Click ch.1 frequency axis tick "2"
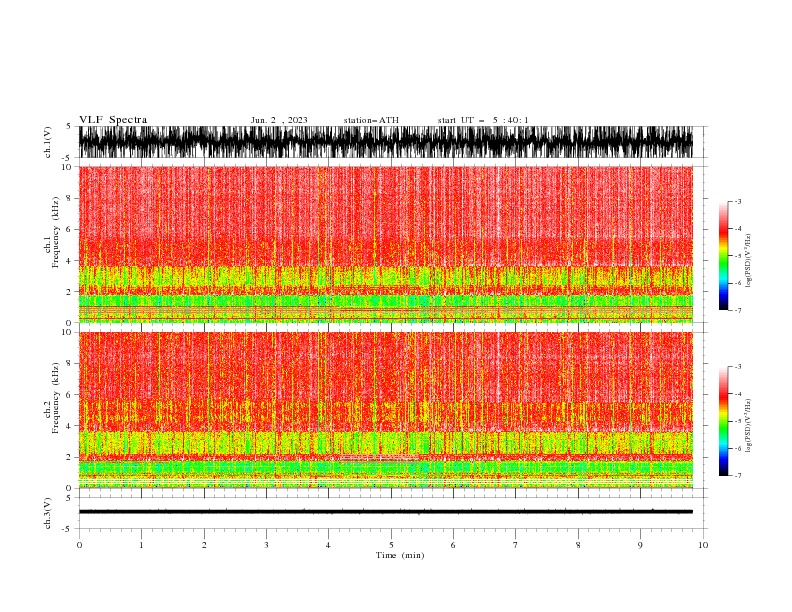This screenshot has height=612, width=792. (x=69, y=291)
